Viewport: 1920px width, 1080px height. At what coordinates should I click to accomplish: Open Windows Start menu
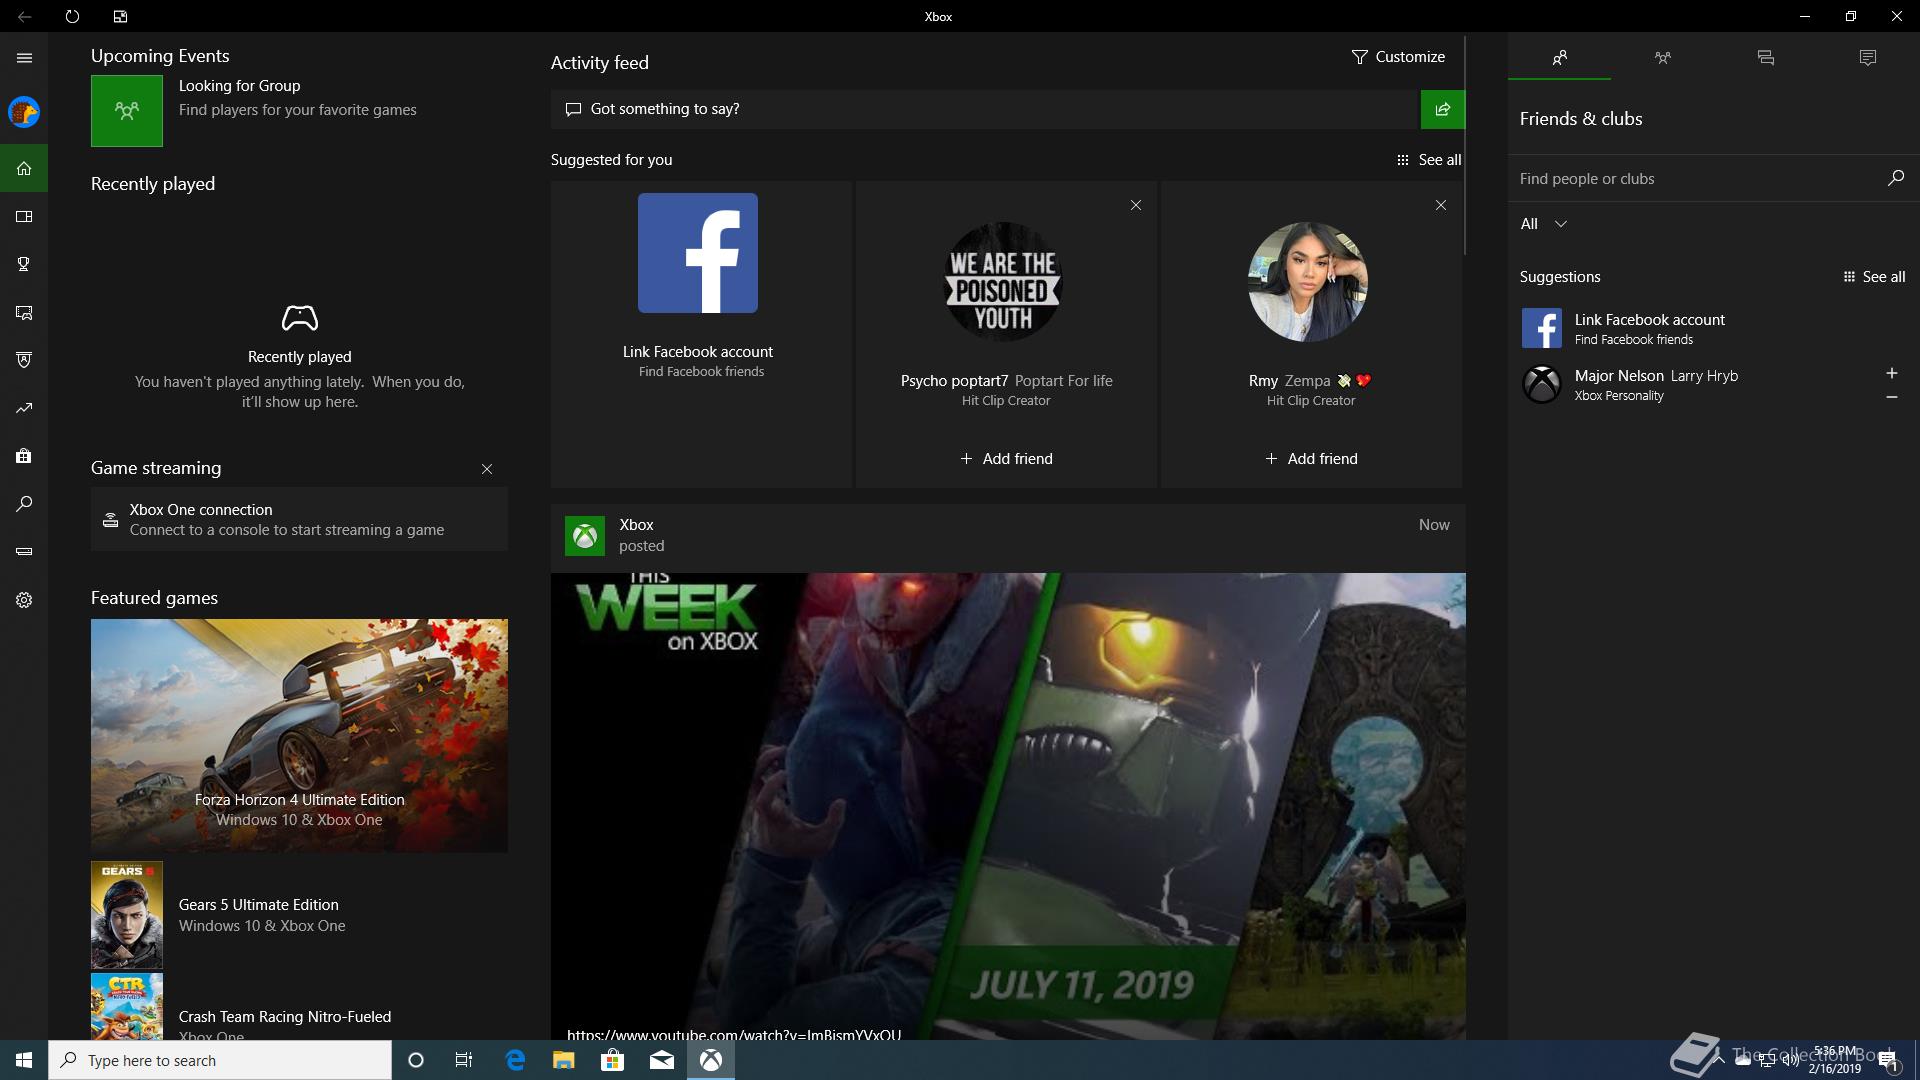coord(24,1060)
